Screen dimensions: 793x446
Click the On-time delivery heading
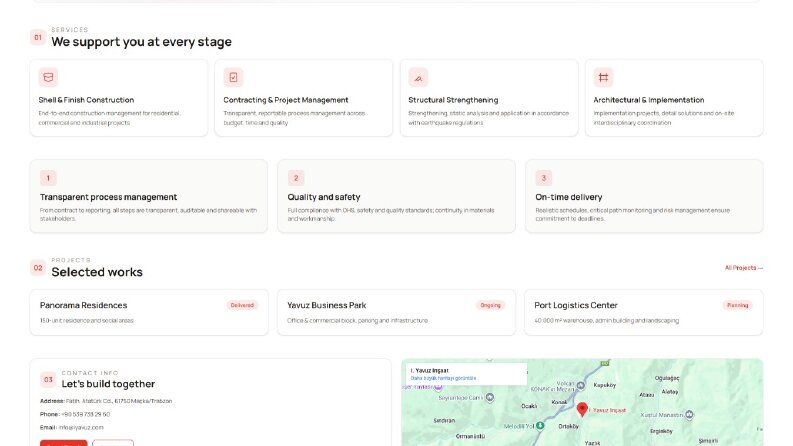(x=569, y=197)
